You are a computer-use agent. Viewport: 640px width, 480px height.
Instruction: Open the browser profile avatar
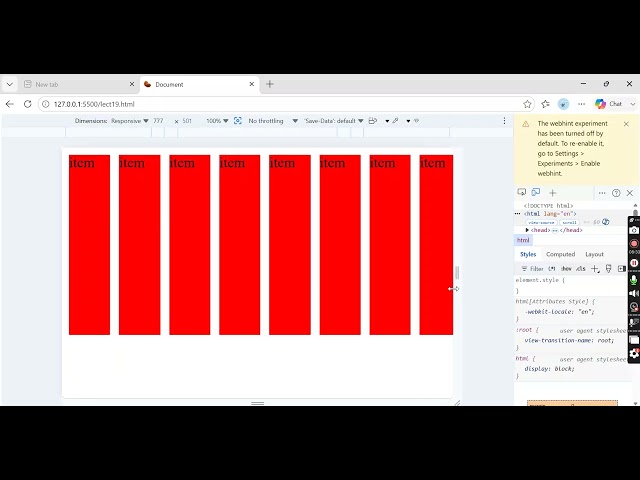(563, 104)
